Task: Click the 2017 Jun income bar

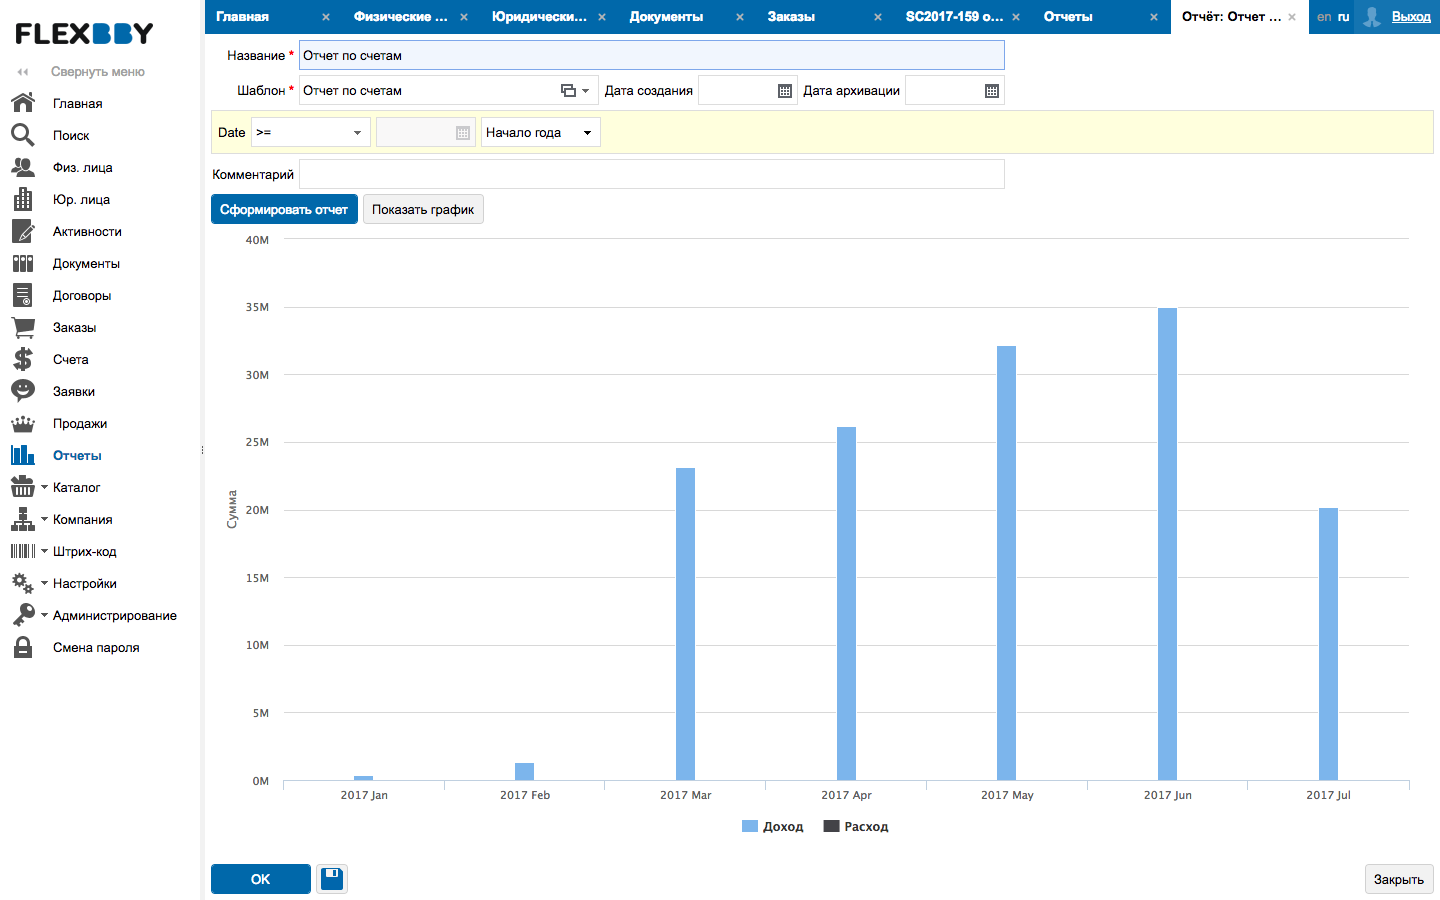Action: (x=1167, y=544)
